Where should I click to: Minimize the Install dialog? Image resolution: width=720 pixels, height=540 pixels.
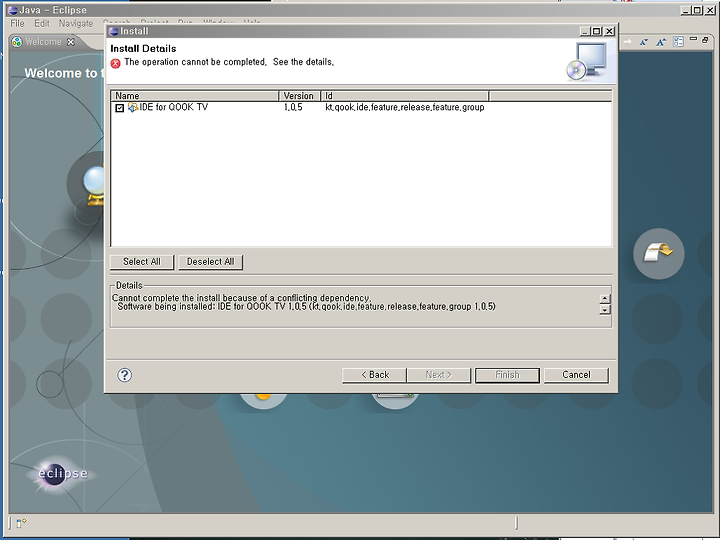click(x=585, y=31)
